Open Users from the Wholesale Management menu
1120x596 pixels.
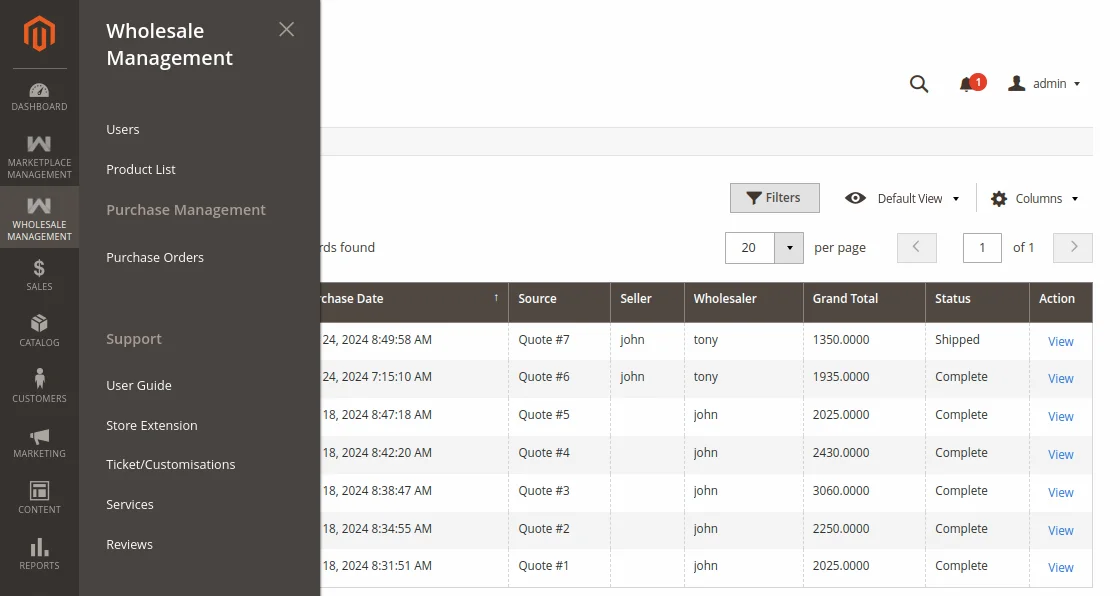coord(122,129)
